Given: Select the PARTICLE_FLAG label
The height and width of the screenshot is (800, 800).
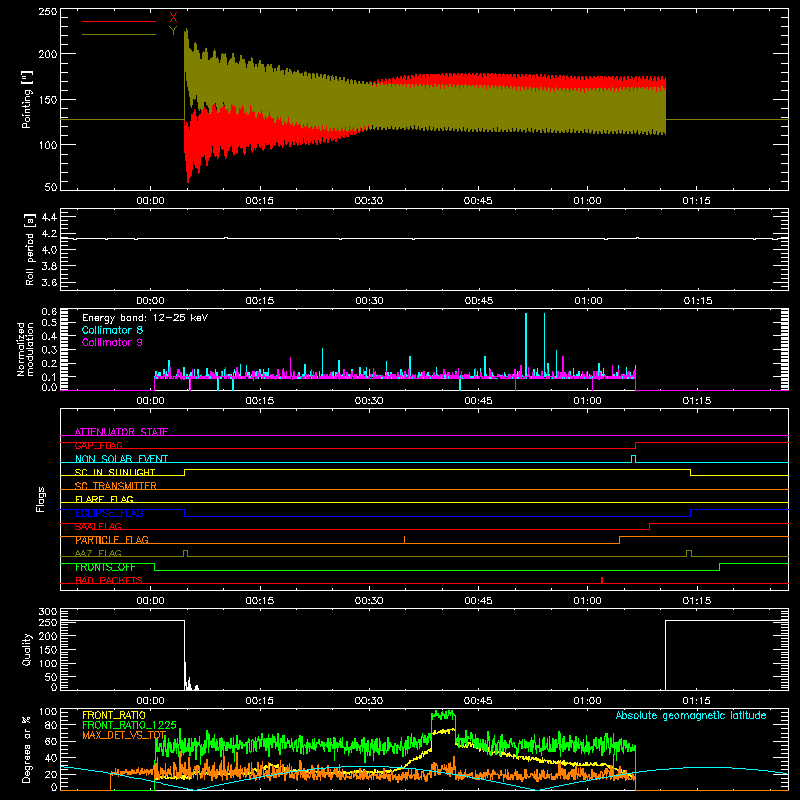Looking at the screenshot, I should tap(112, 540).
